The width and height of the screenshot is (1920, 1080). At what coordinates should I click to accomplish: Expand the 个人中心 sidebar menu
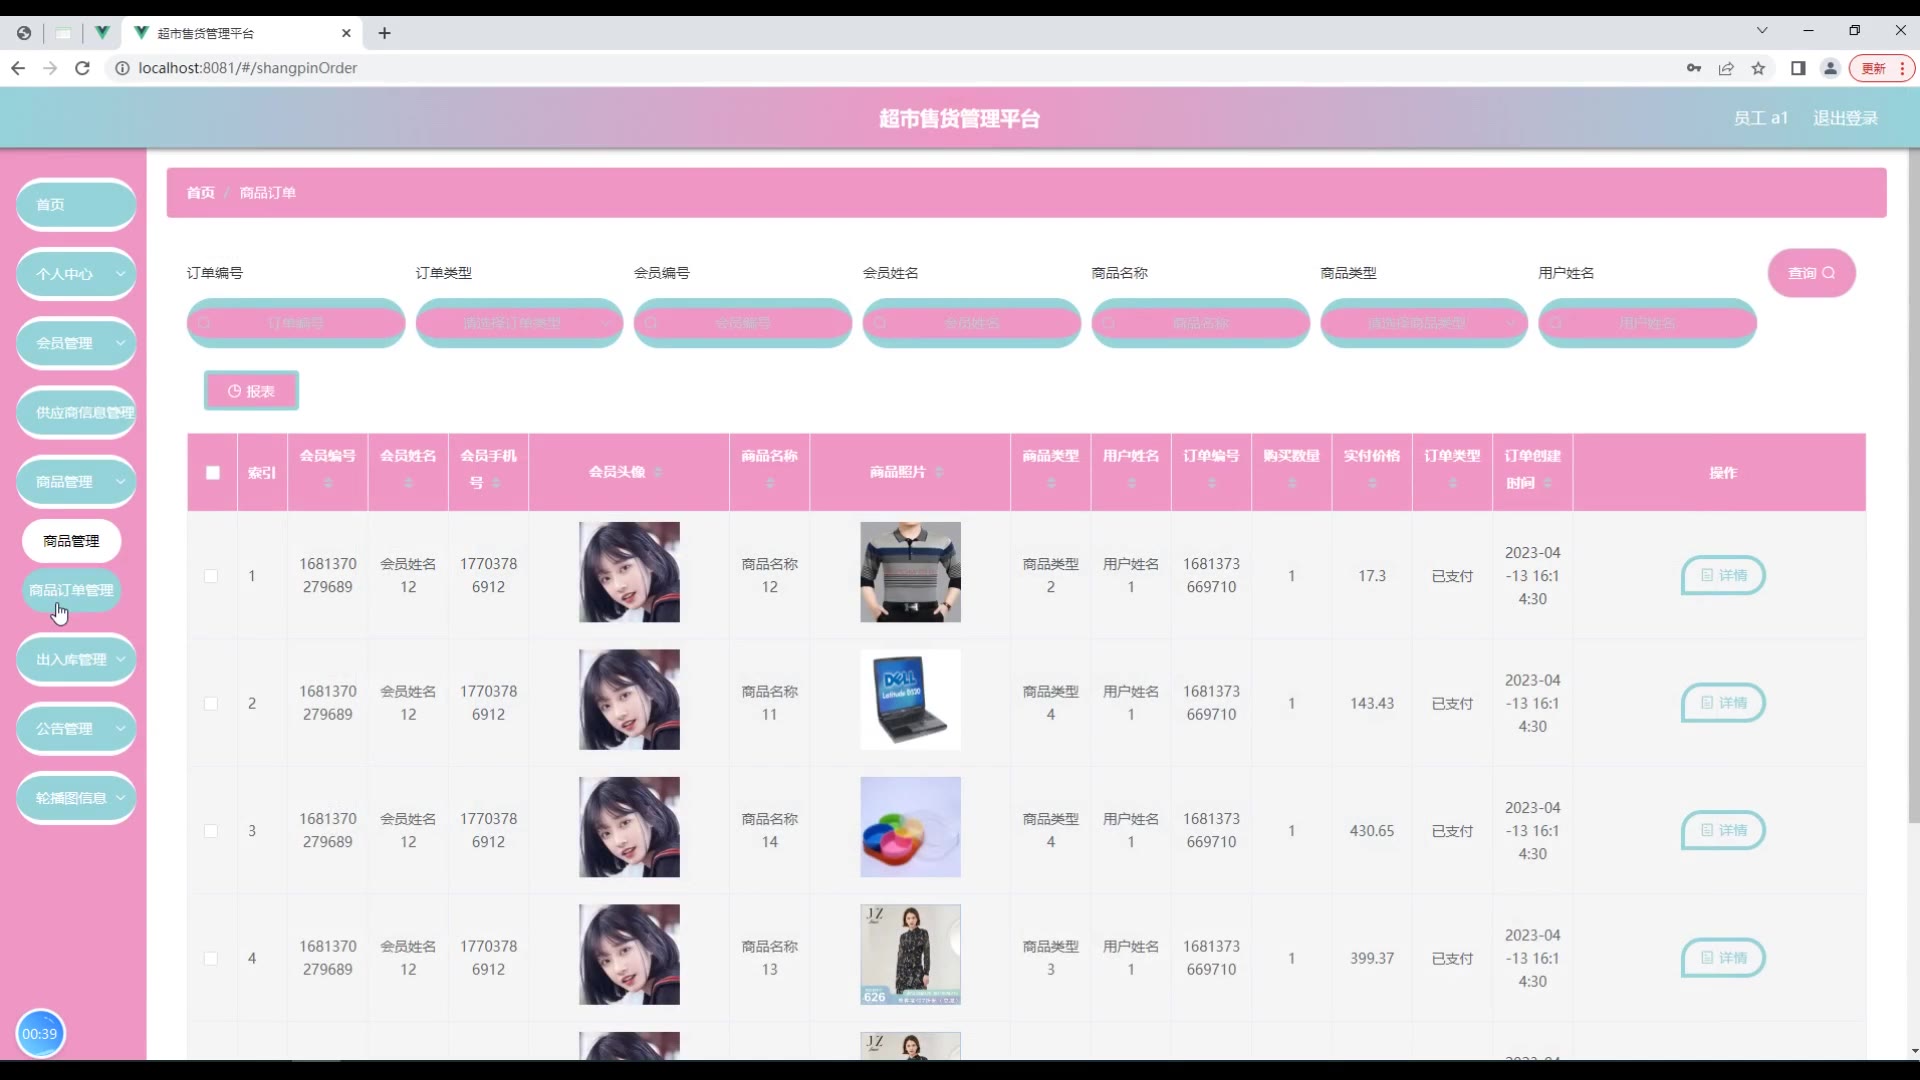coord(76,273)
